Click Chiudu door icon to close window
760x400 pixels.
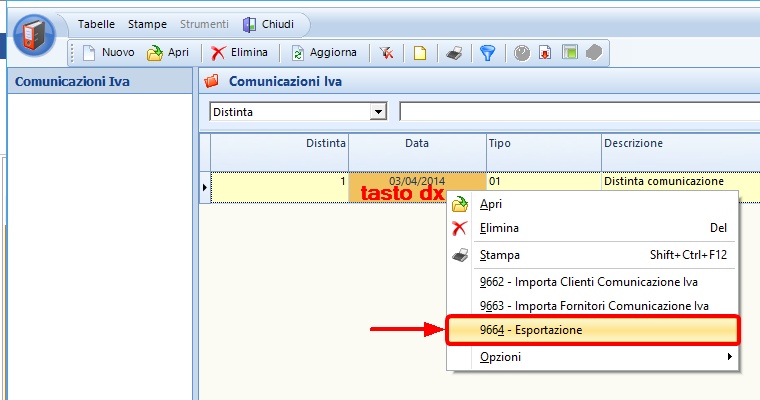point(249,24)
